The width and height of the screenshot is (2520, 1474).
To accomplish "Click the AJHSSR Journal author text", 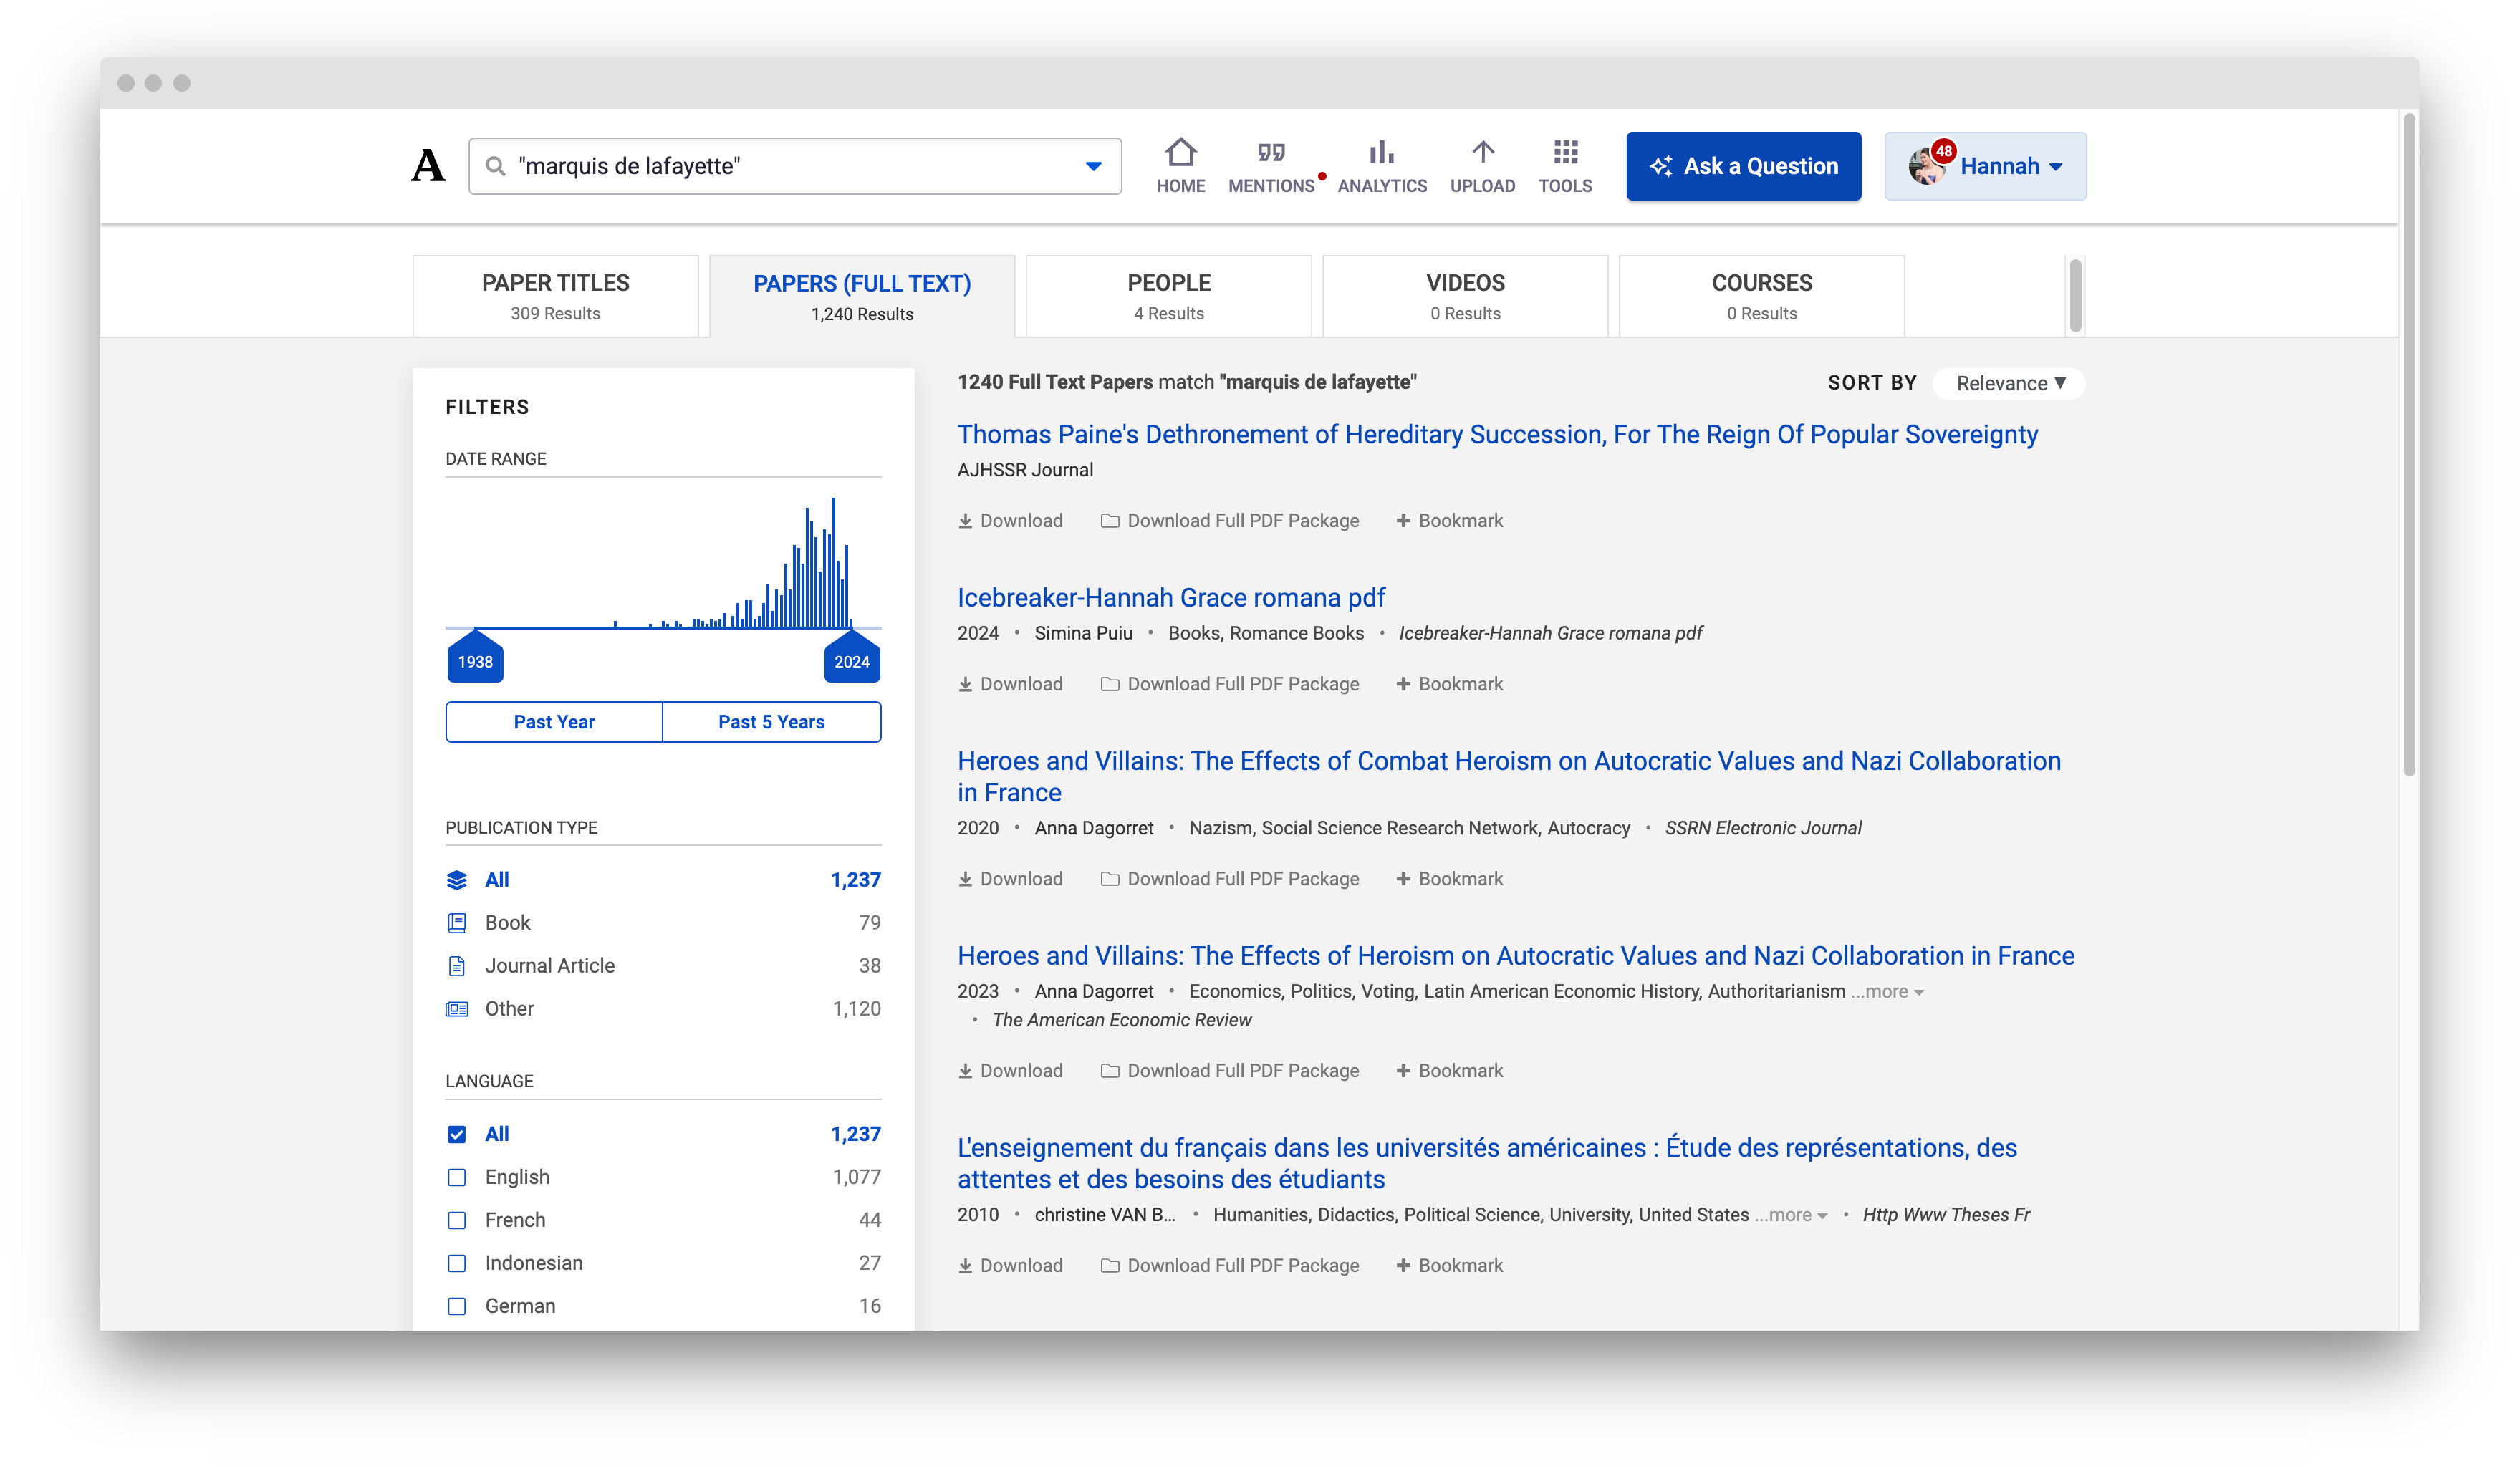I will (x=1025, y=470).
